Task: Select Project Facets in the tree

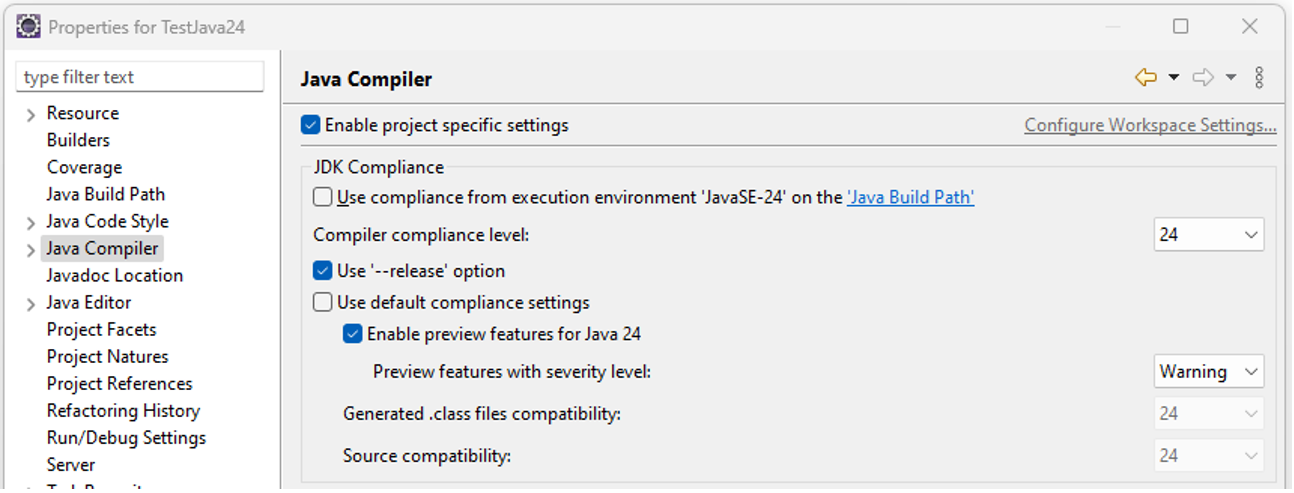Action: (102, 329)
